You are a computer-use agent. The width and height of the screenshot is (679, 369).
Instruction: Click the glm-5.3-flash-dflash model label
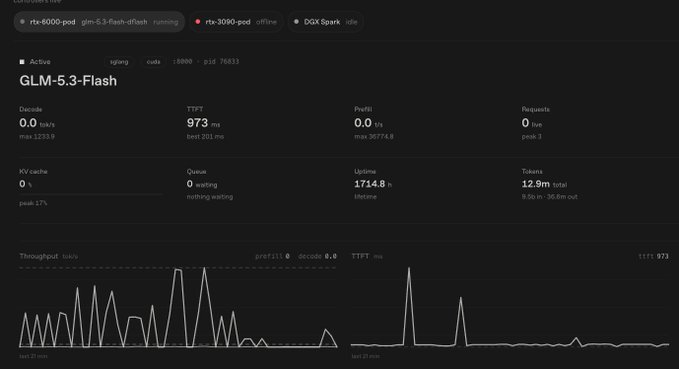(x=114, y=22)
